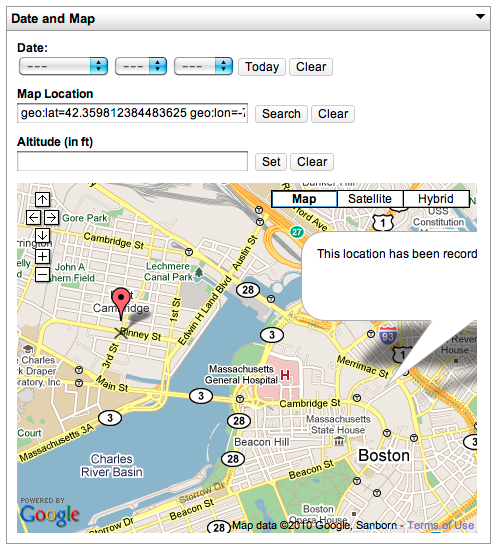Open the third date dropdown
Image resolution: width=501 pixels, height=558 pixels.
pos(204,66)
